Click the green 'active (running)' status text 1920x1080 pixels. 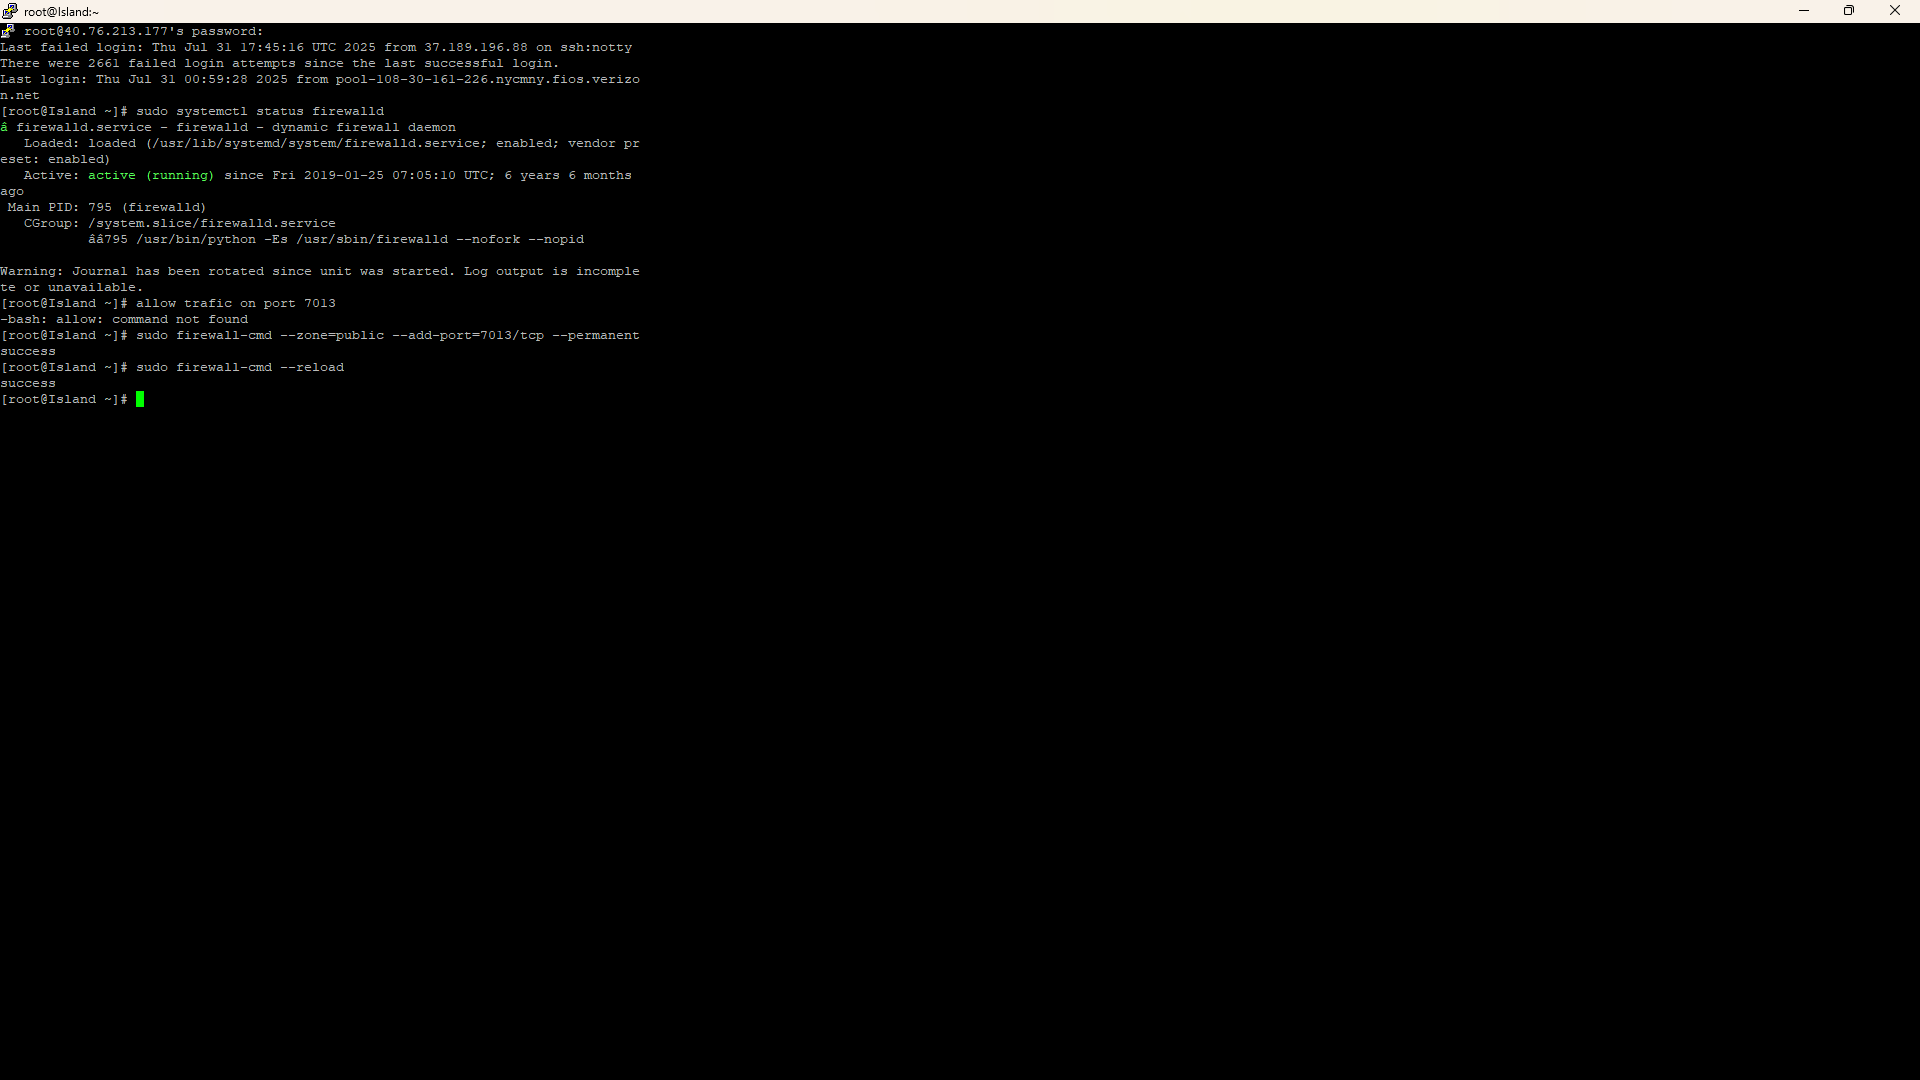click(x=151, y=175)
